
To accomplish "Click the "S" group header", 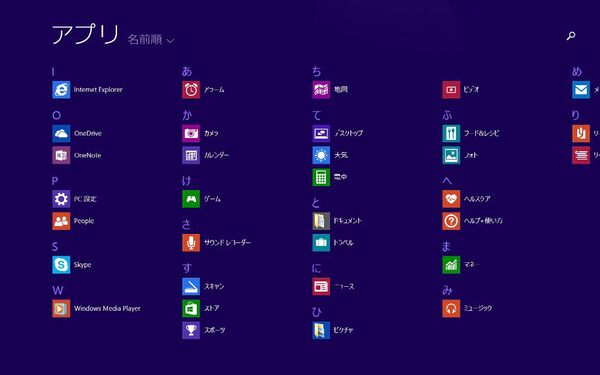I will click(55, 246).
